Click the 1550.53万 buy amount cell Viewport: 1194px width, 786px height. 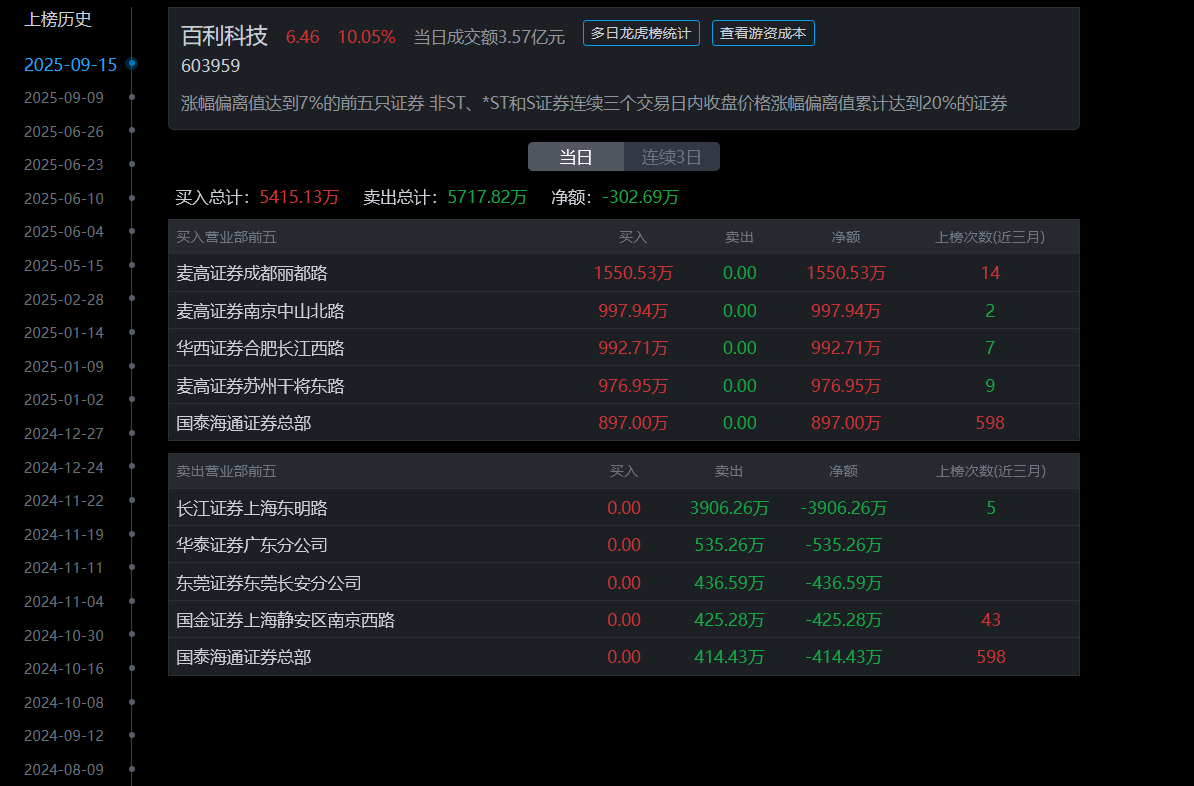click(634, 273)
